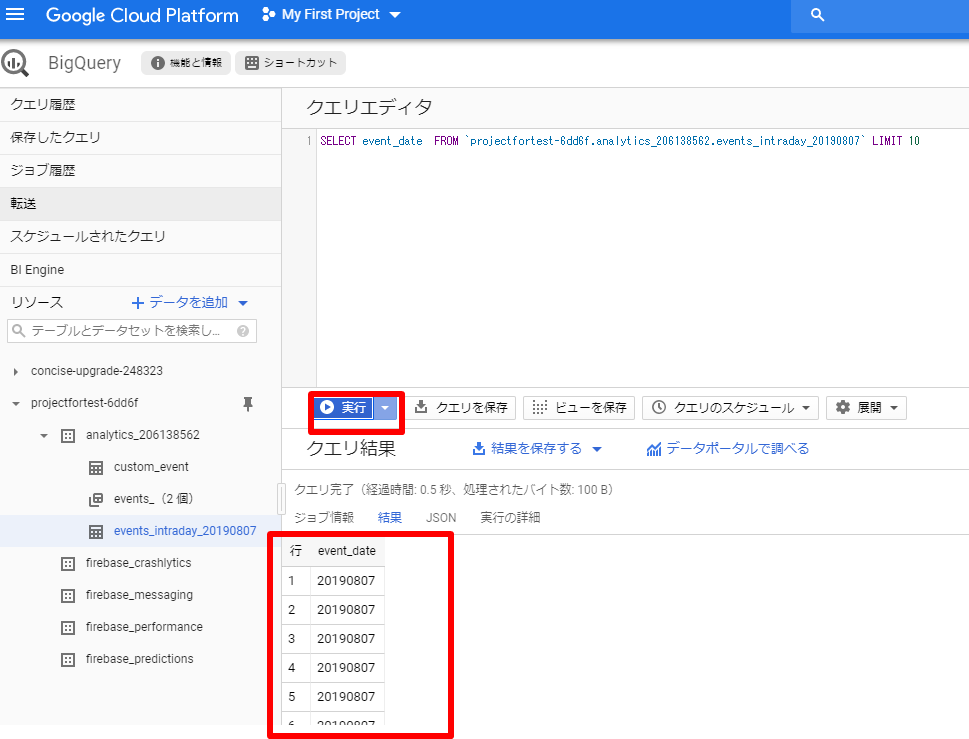Select the firebase_crashlytics dataset
Screen dimensions: 969x739
tap(138, 563)
